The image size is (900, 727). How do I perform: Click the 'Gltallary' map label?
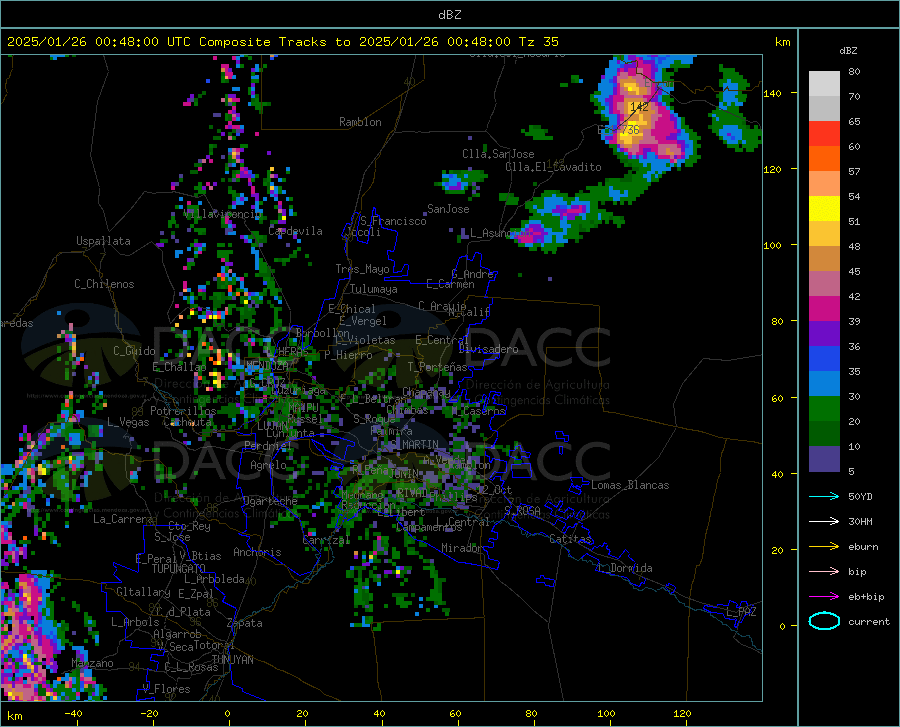pyautogui.click(x=143, y=592)
